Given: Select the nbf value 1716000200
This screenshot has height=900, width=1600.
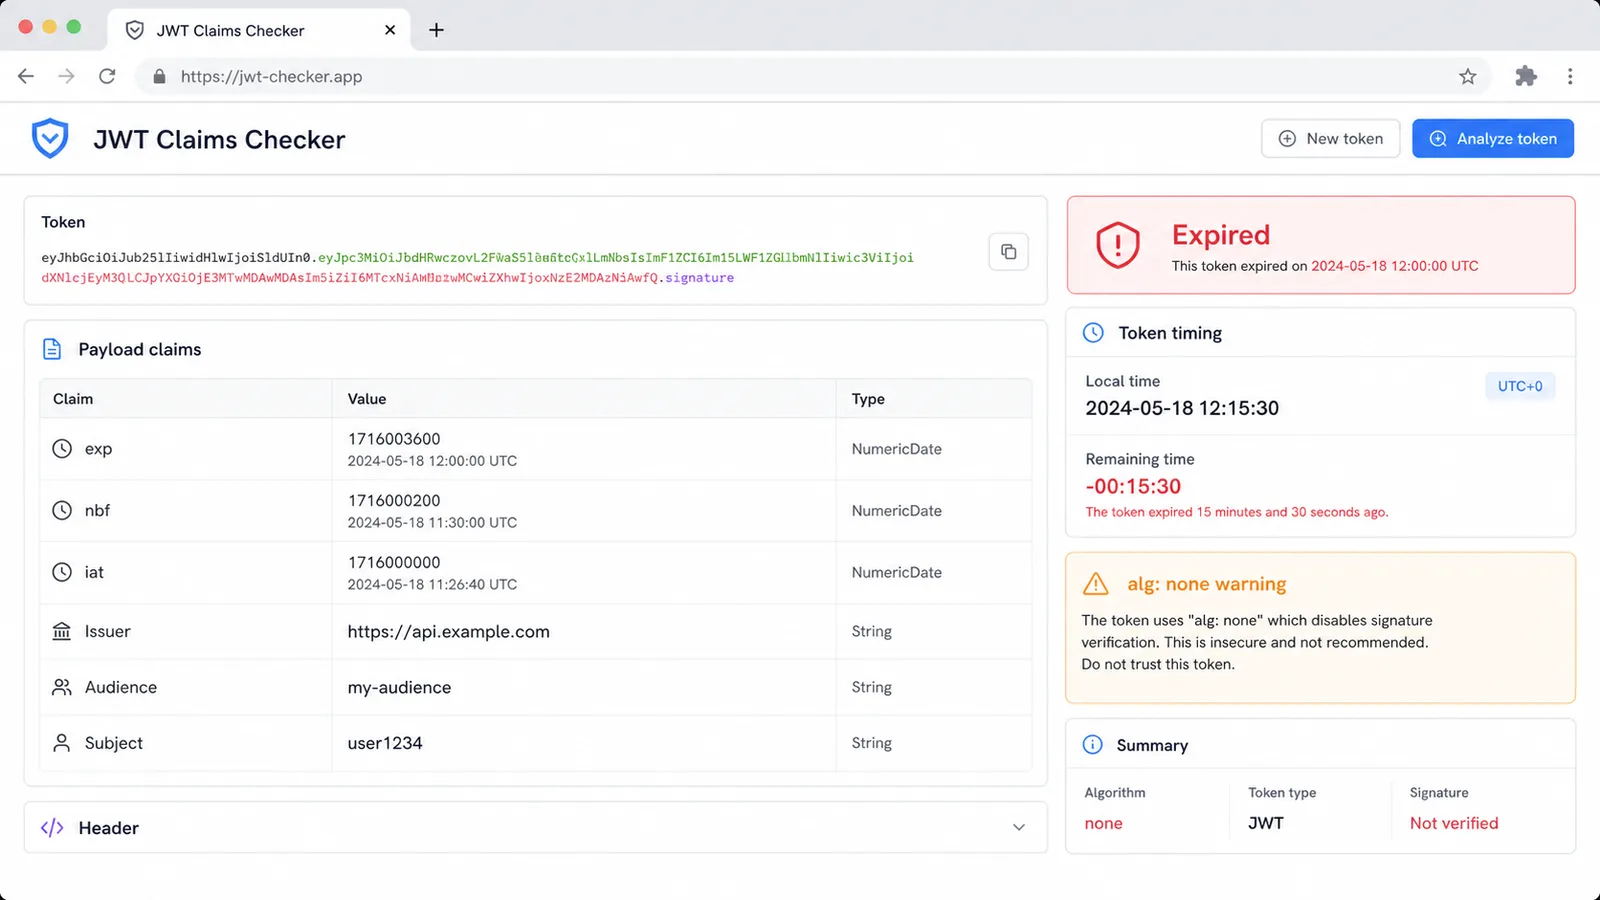Looking at the screenshot, I should point(394,501).
